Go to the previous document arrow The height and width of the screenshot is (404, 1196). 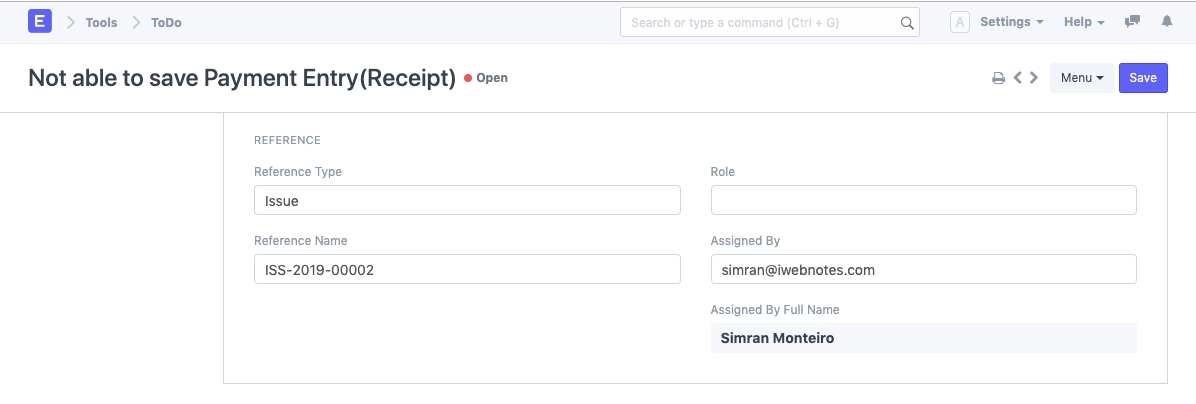[1017, 78]
